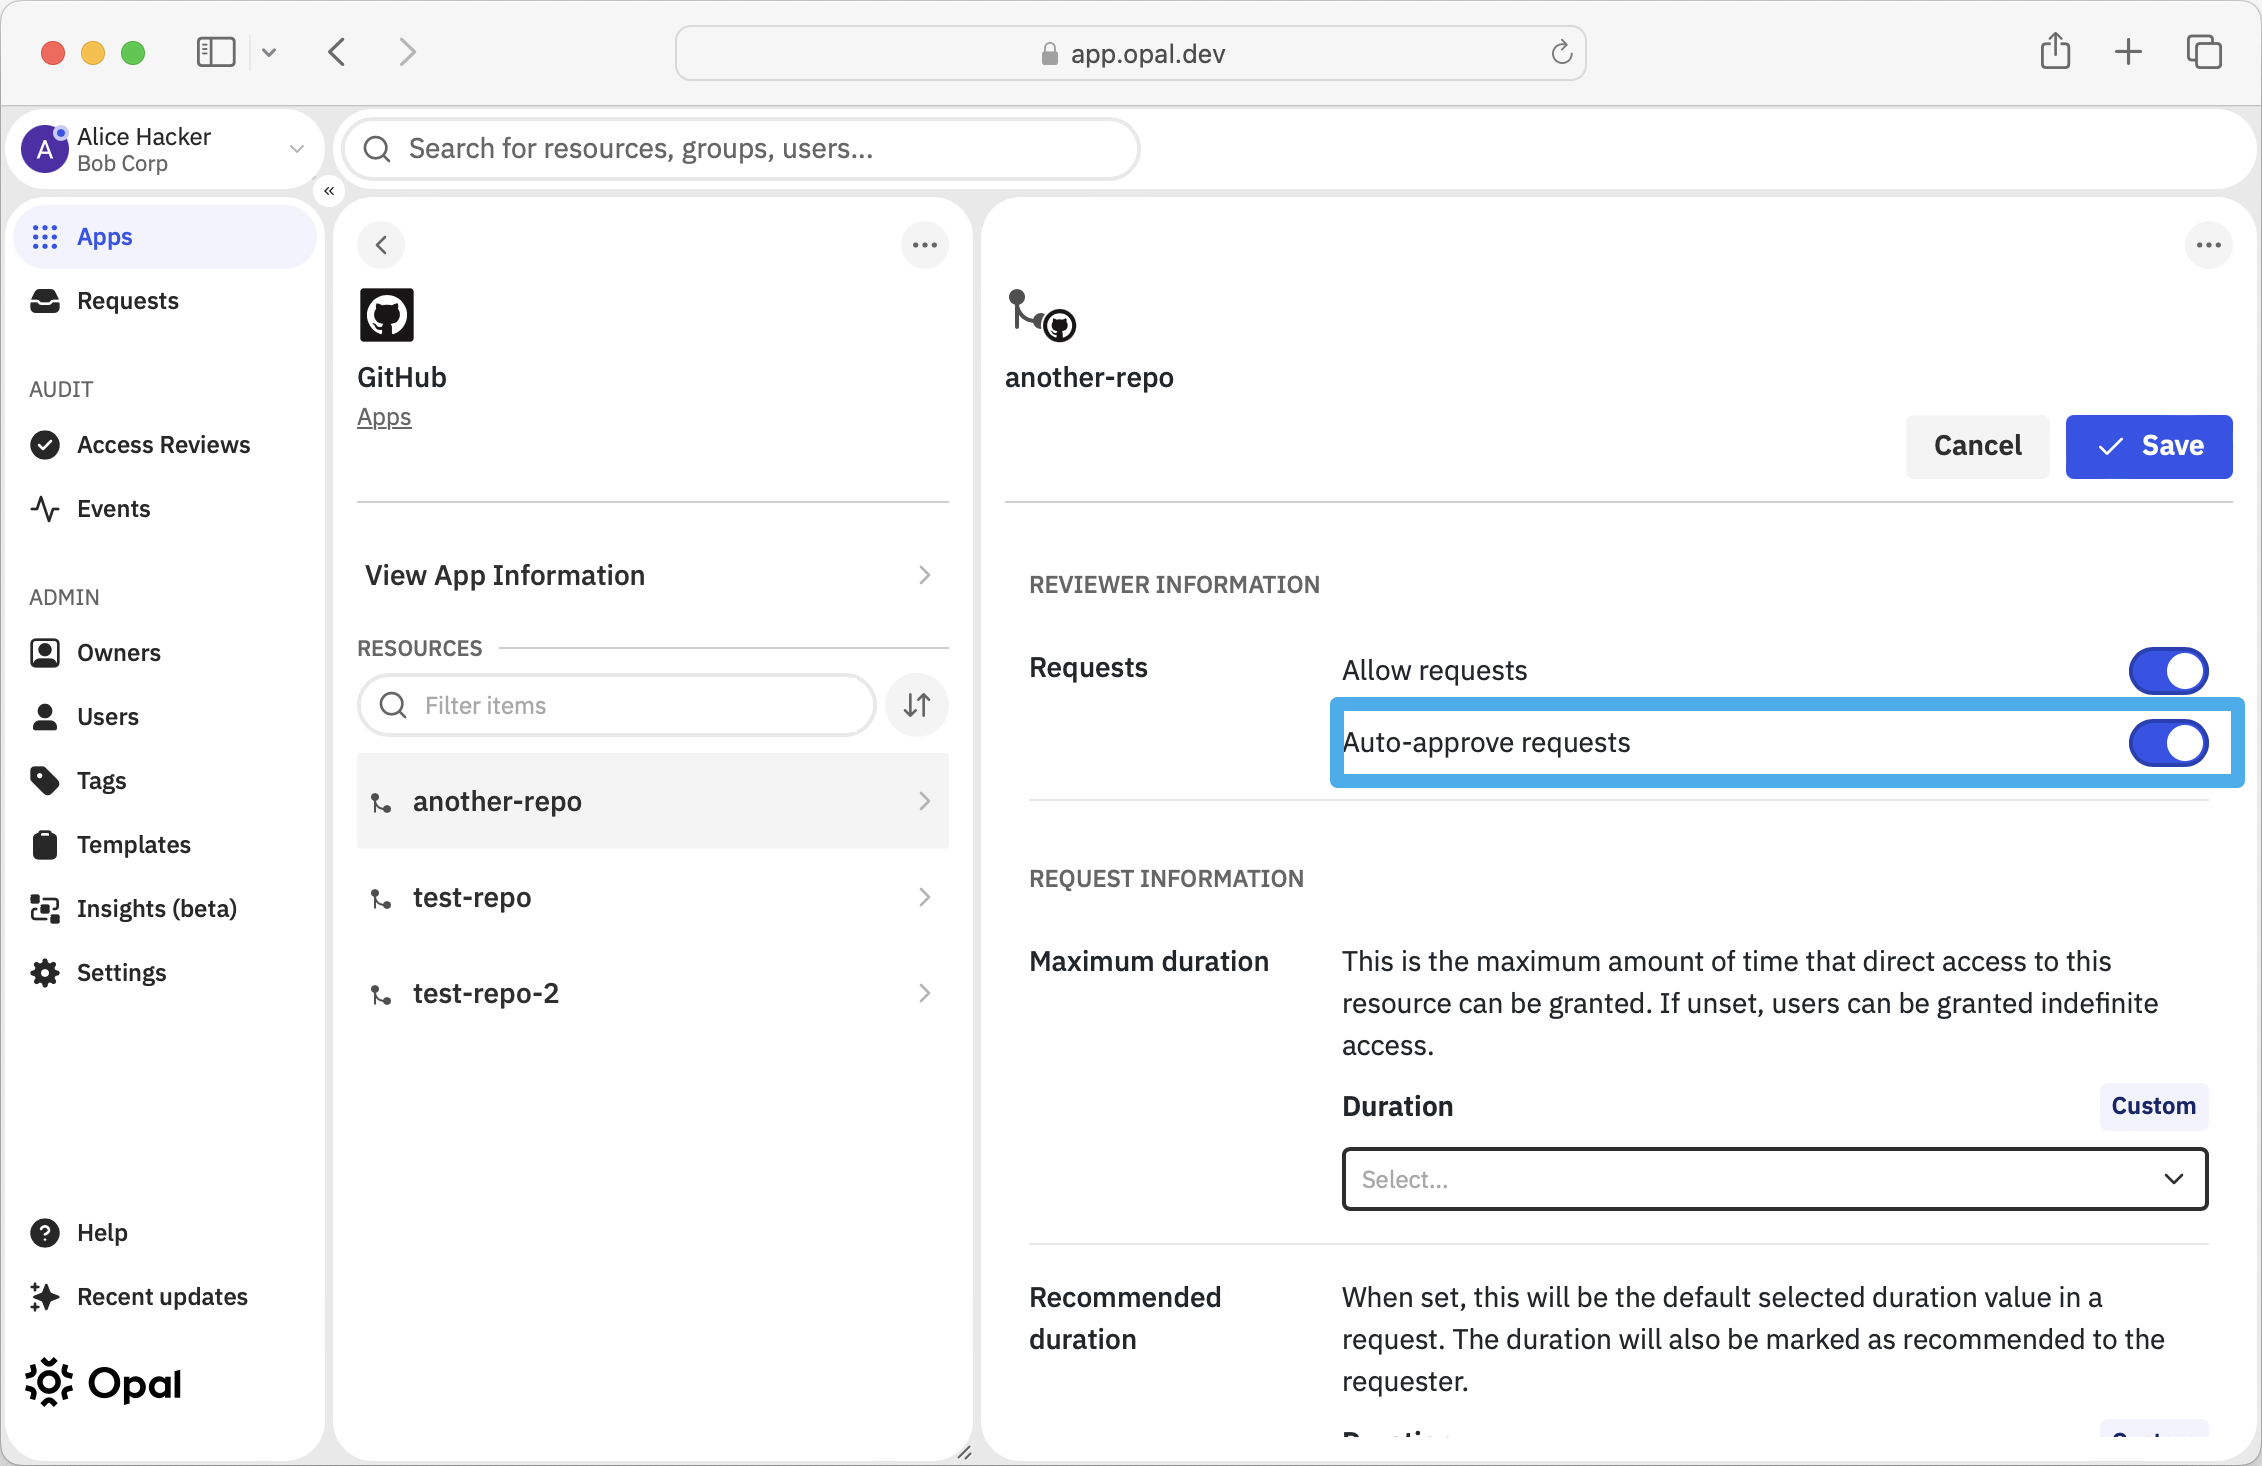Click the chevron on test-repo-2 row
This screenshot has width=2262, height=1466.
924,993
